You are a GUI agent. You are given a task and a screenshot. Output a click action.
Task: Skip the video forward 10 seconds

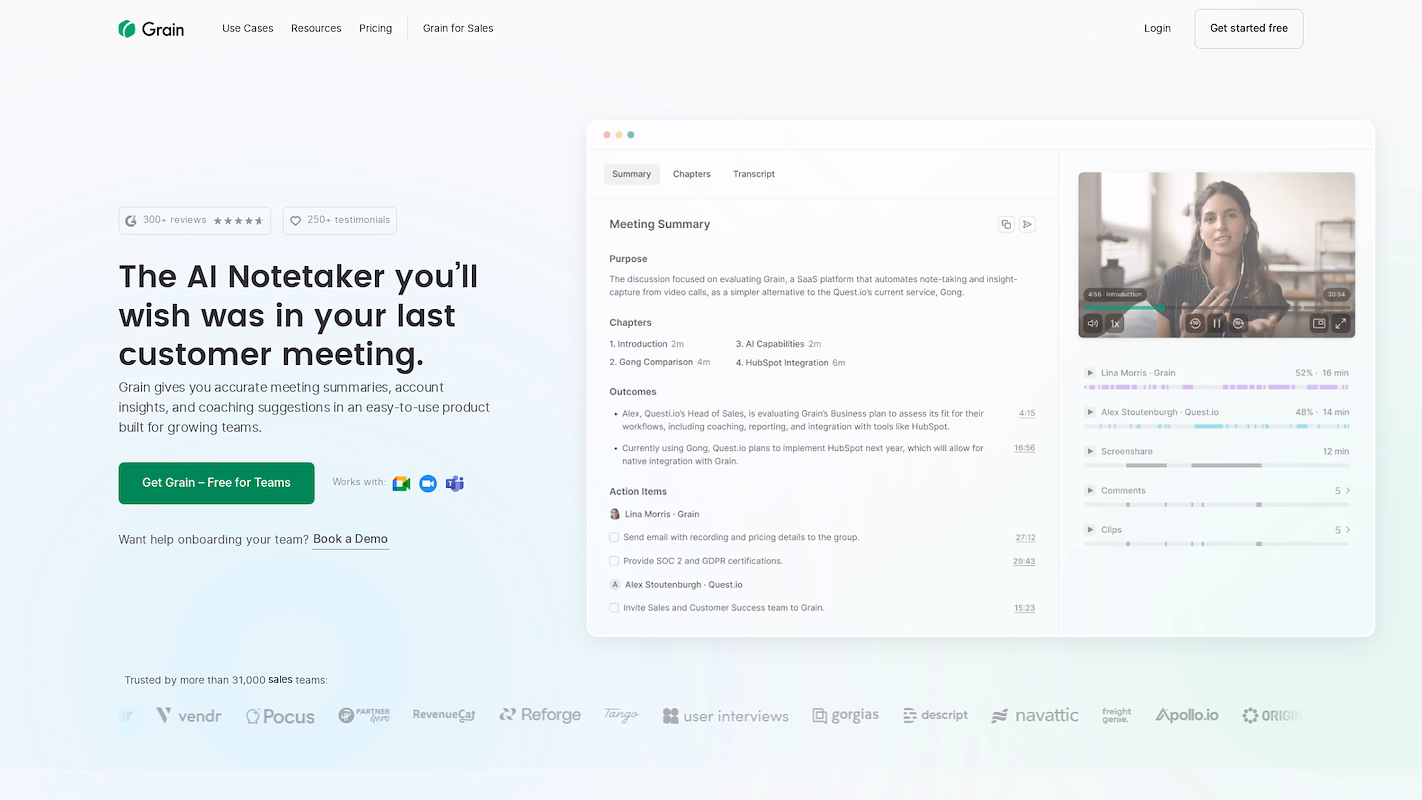click(1239, 323)
